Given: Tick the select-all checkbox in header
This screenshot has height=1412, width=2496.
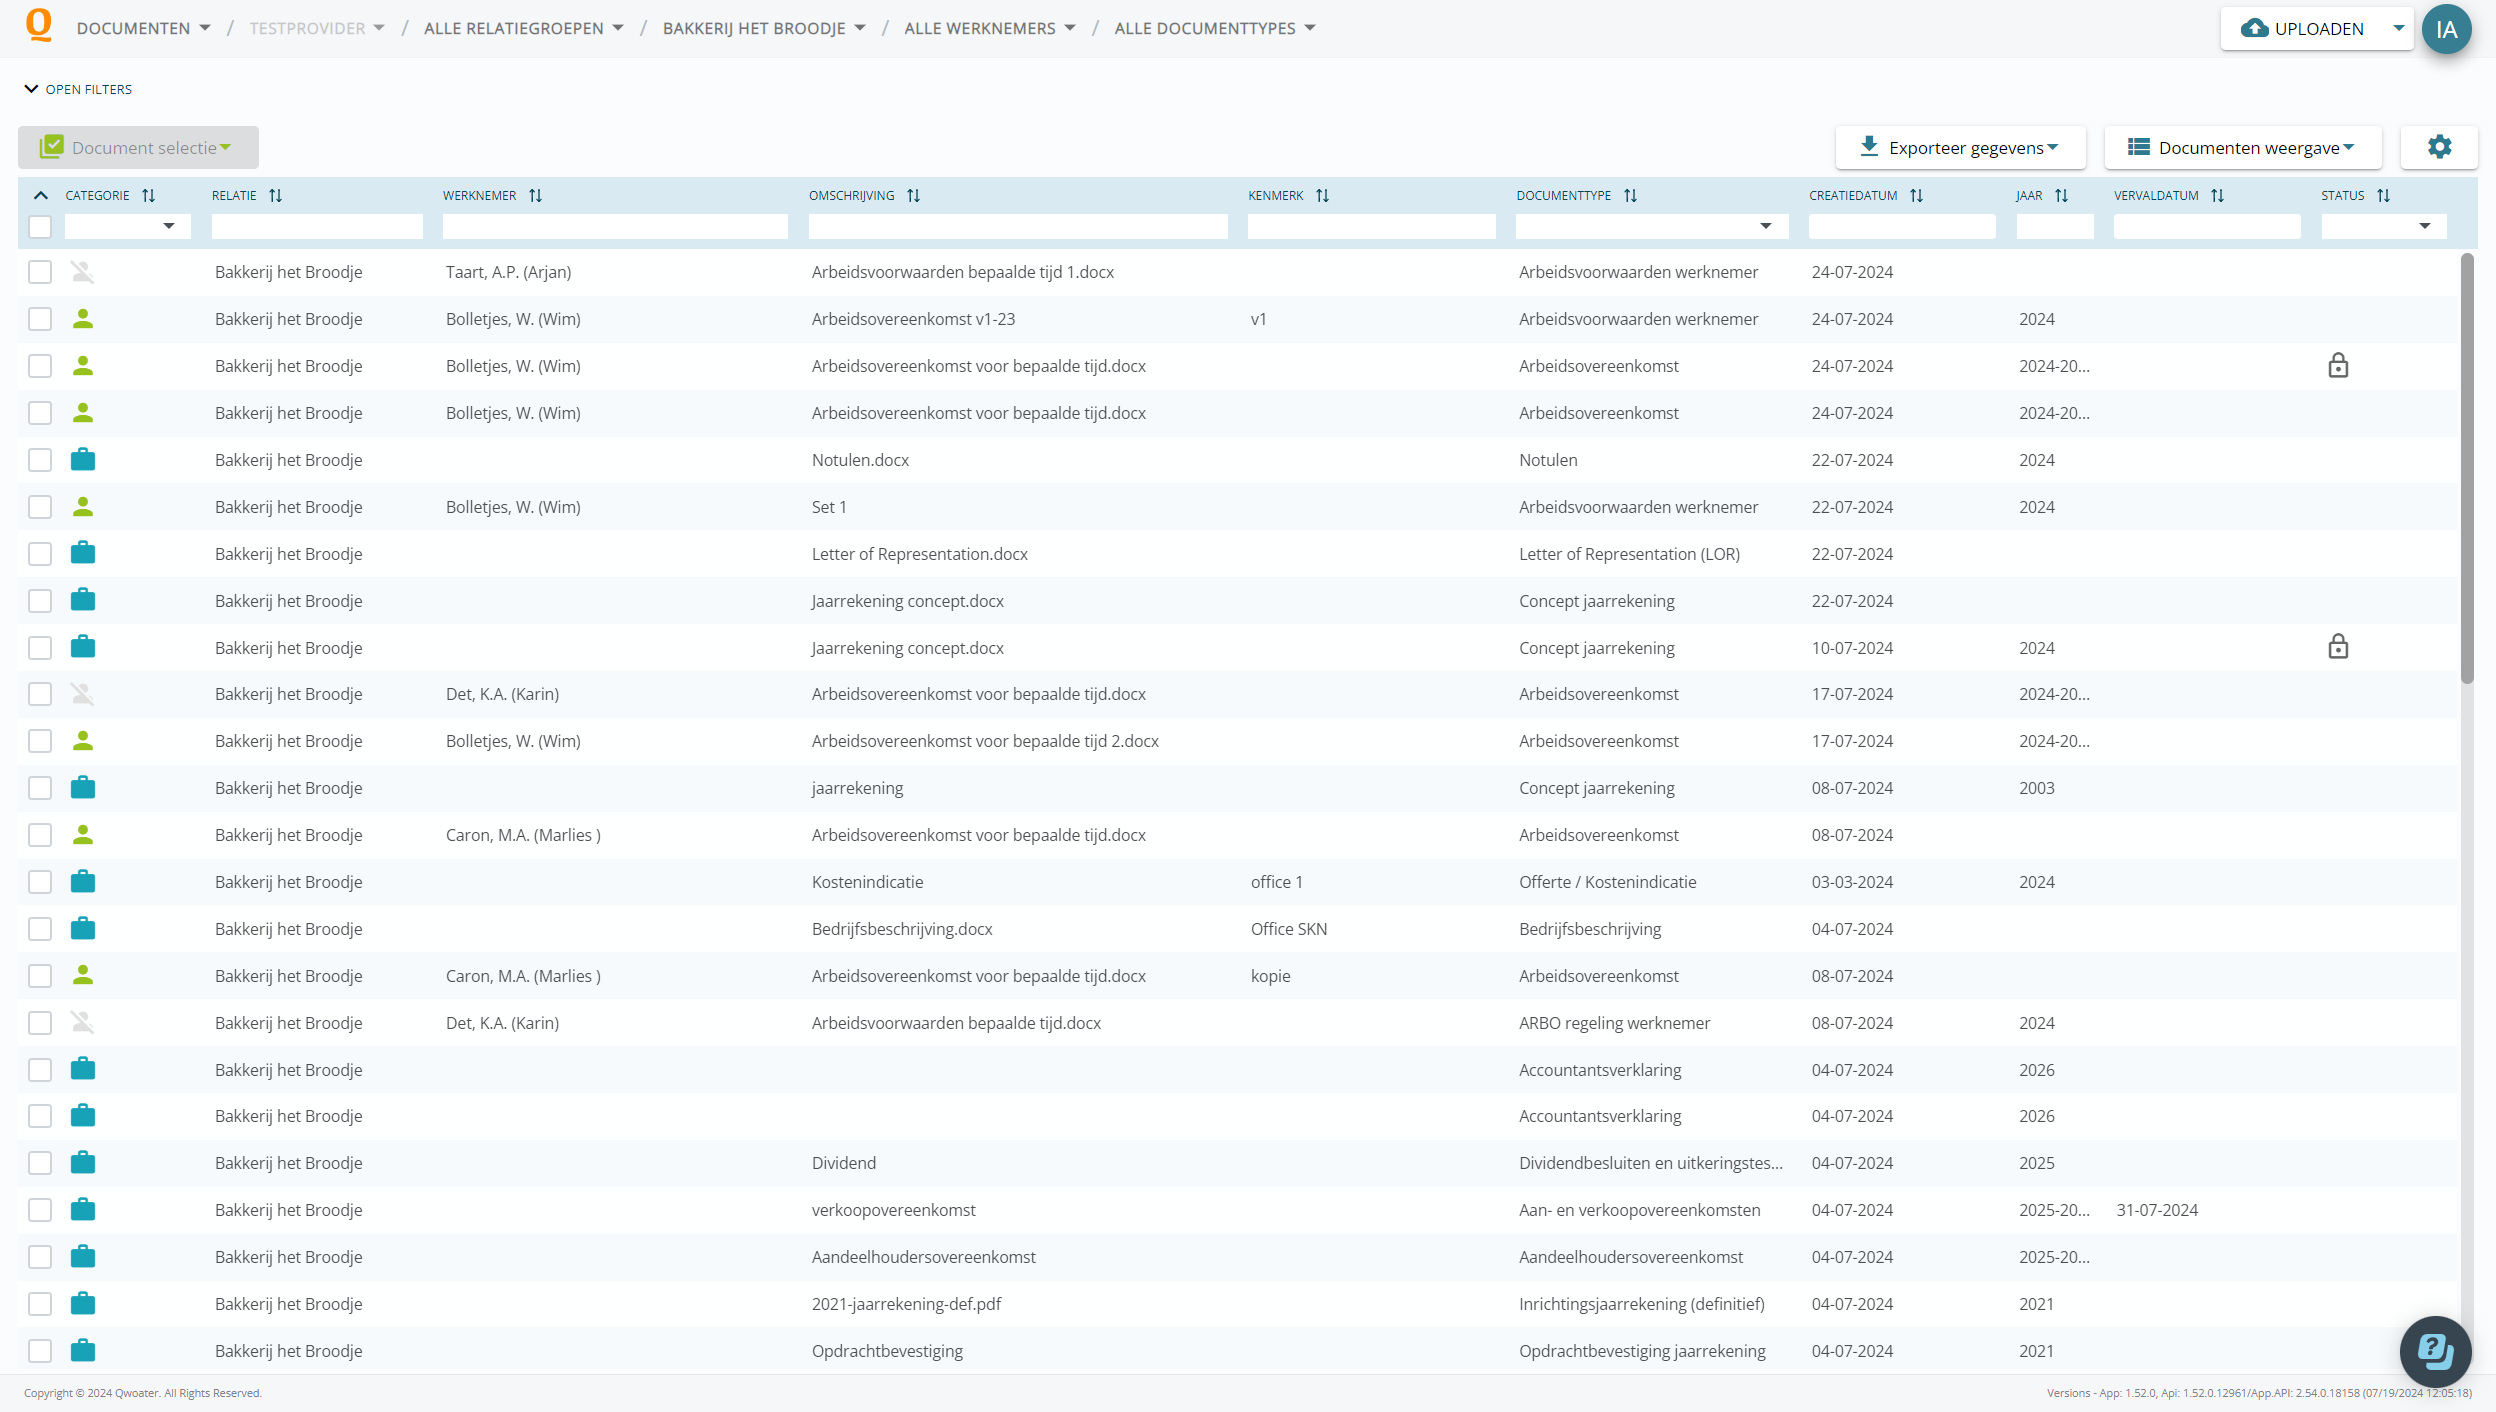Looking at the screenshot, I should click(40, 227).
